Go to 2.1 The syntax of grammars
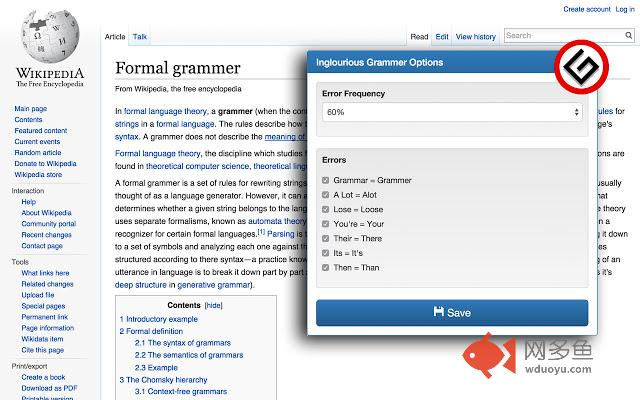Image resolution: width=640 pixels, height=400 pixels. (x=183, y=343)
